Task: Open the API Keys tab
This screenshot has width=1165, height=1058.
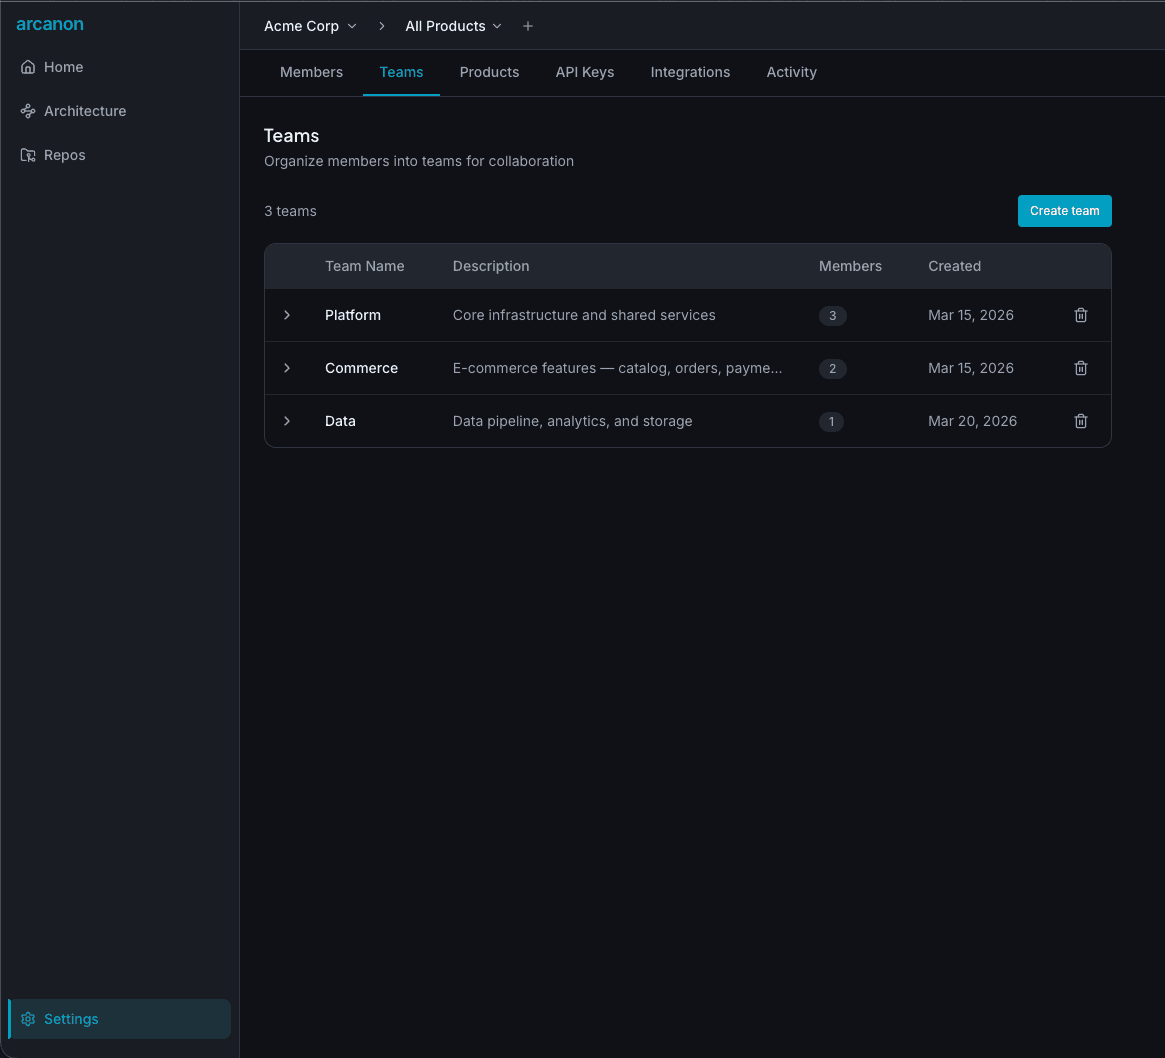Action: point(585,72)
